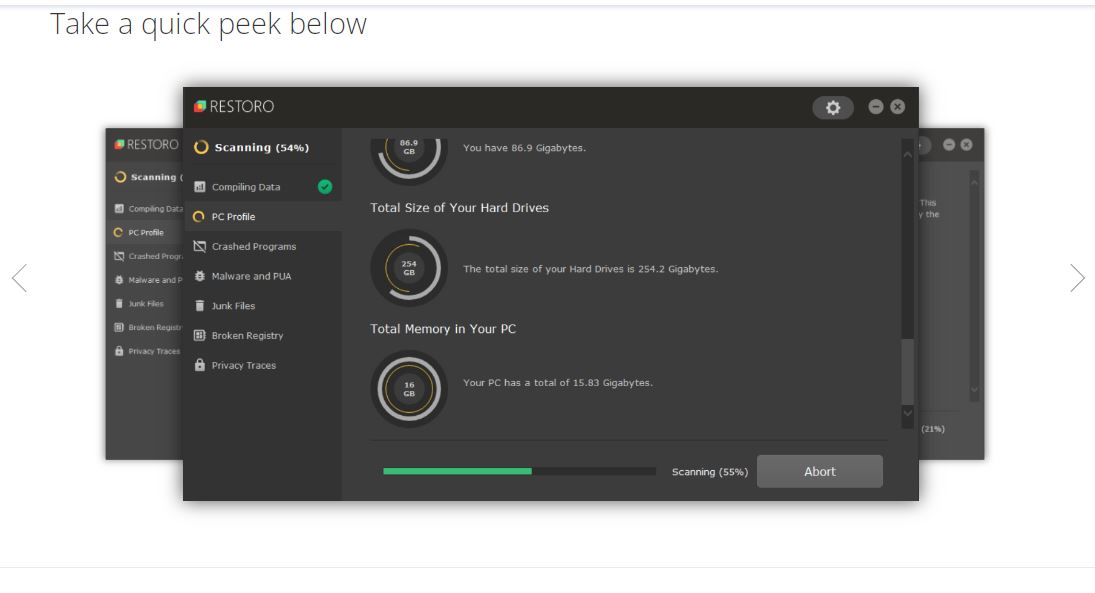Click the Broken Registry icon
1095x593 pixels.
pos(200,335)
